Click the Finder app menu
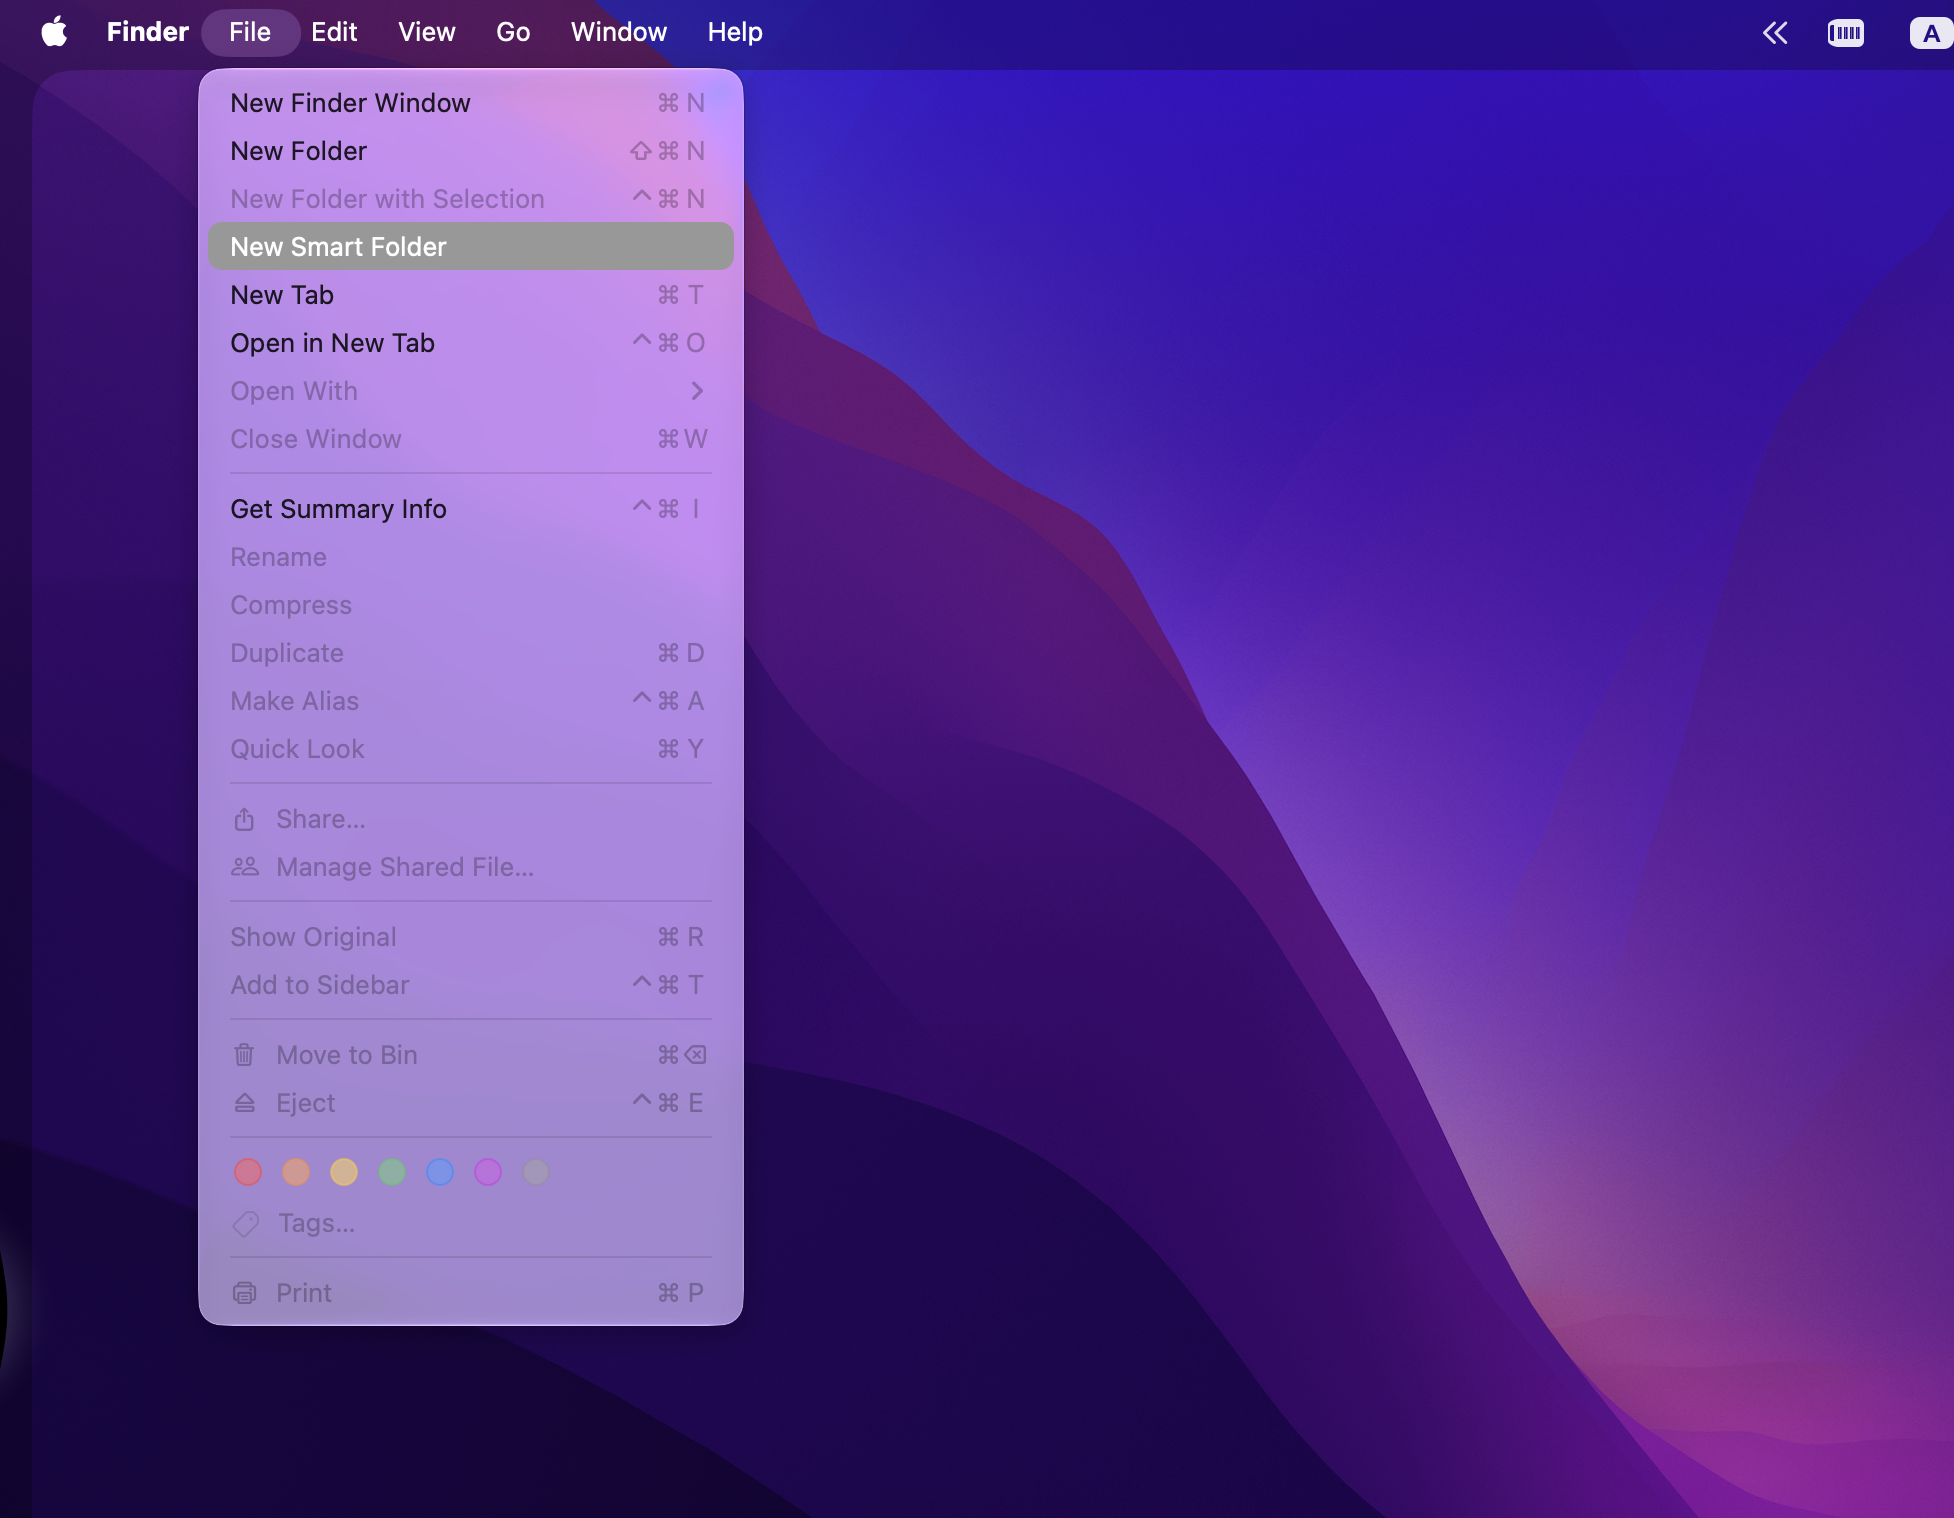This screenshot has width=1954, height=1518. (x=147, y=32)
